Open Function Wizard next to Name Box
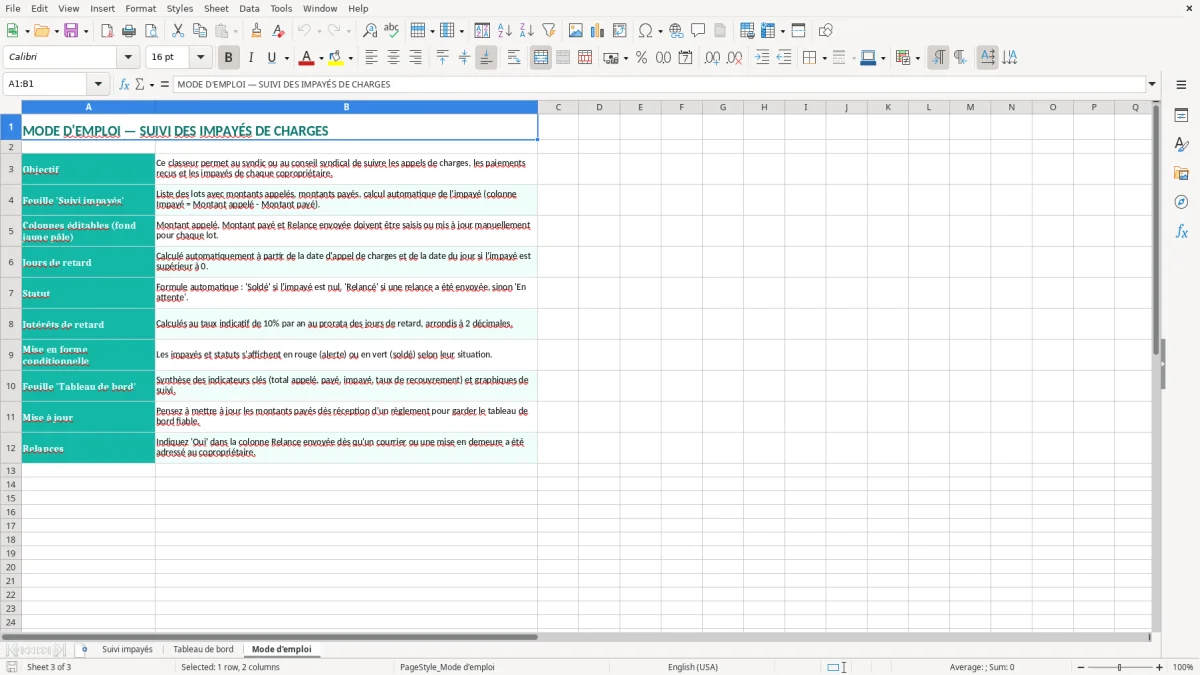 tap(125, 85)
